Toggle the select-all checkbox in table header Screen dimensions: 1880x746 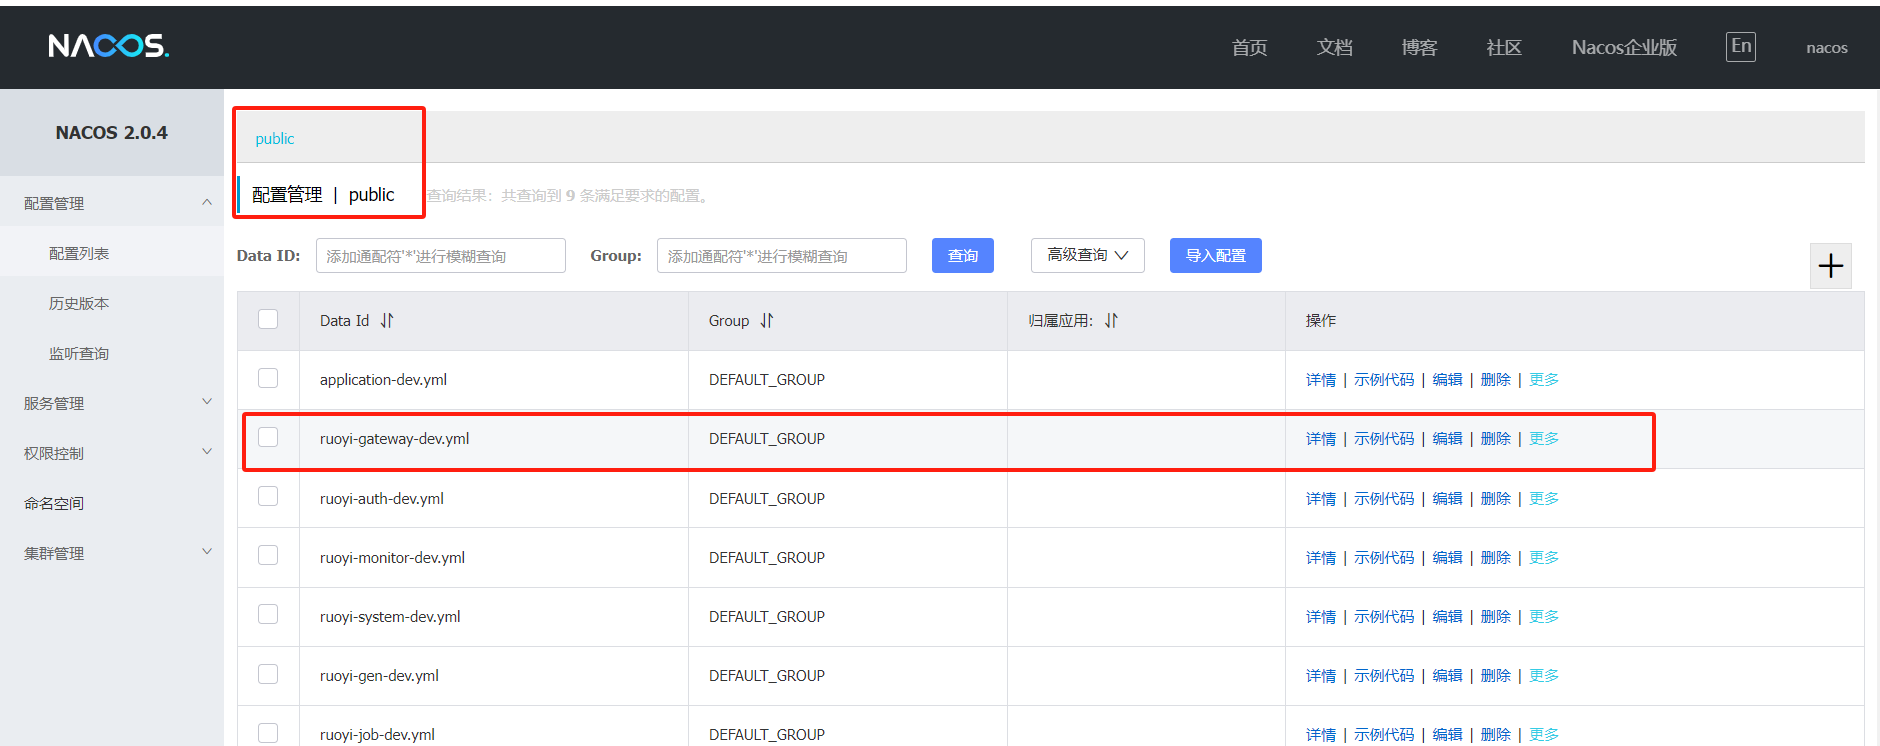point(268,319)
